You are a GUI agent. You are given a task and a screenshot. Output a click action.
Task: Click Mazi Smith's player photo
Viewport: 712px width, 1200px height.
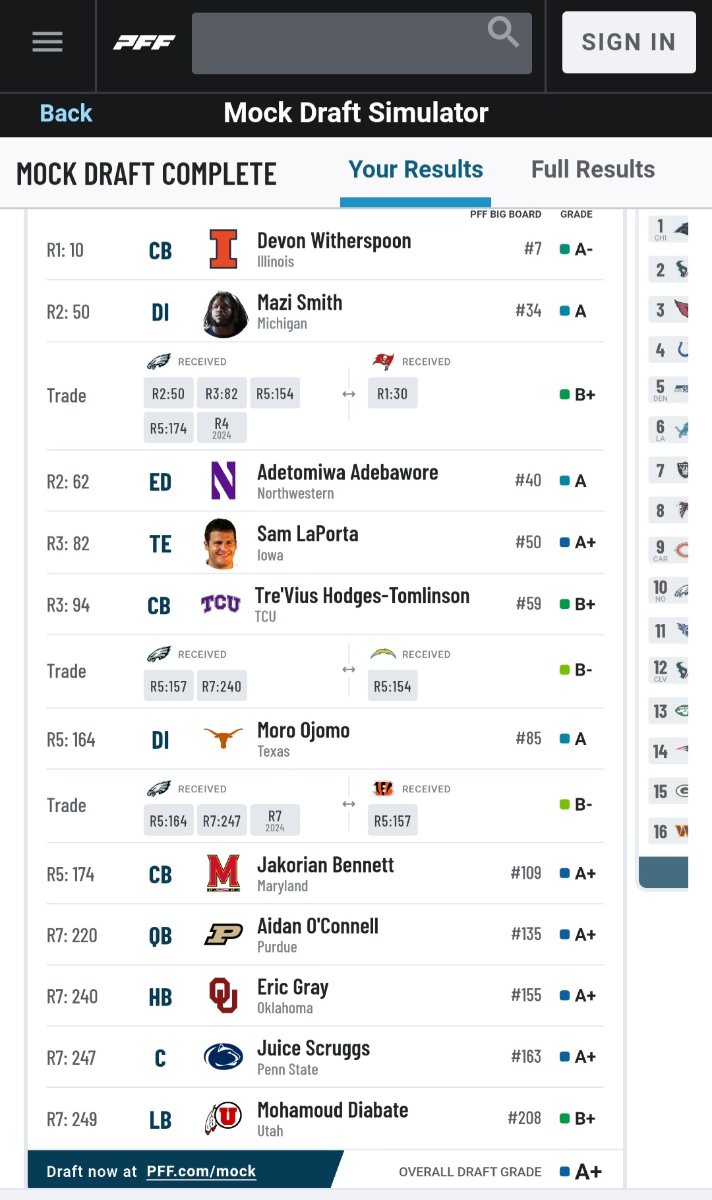click(225, 313)
